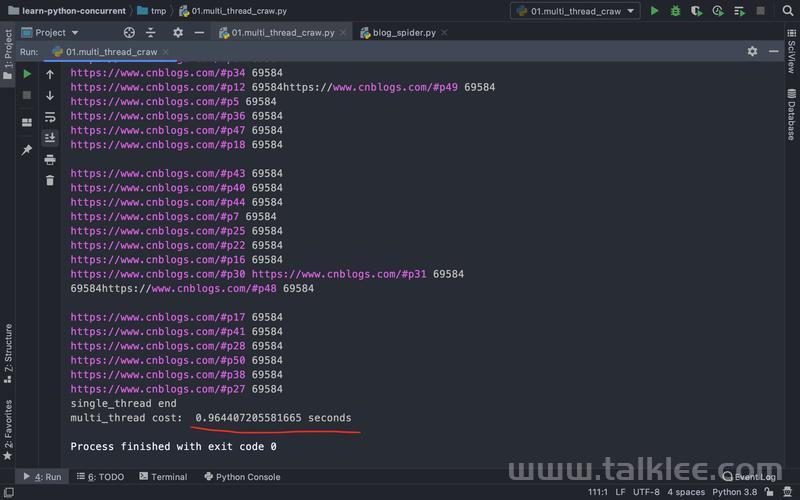Open the cnblogs #p17 link

click(x=158, y=317)
